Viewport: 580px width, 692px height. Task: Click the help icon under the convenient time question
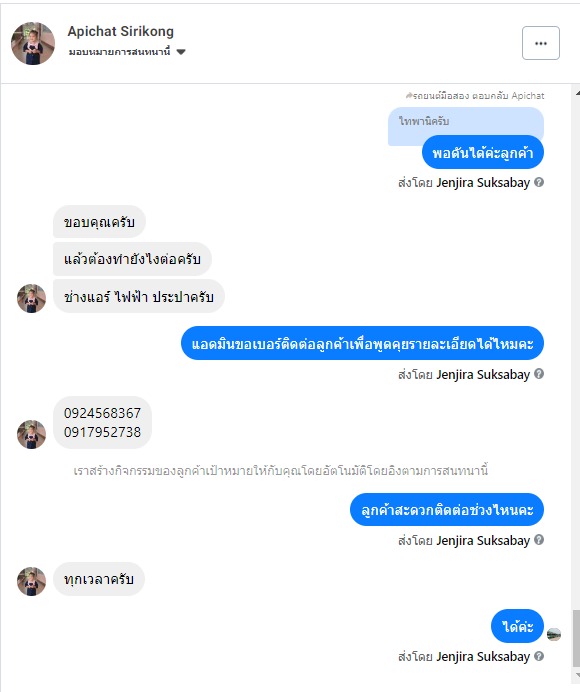[x=539, y=540]
